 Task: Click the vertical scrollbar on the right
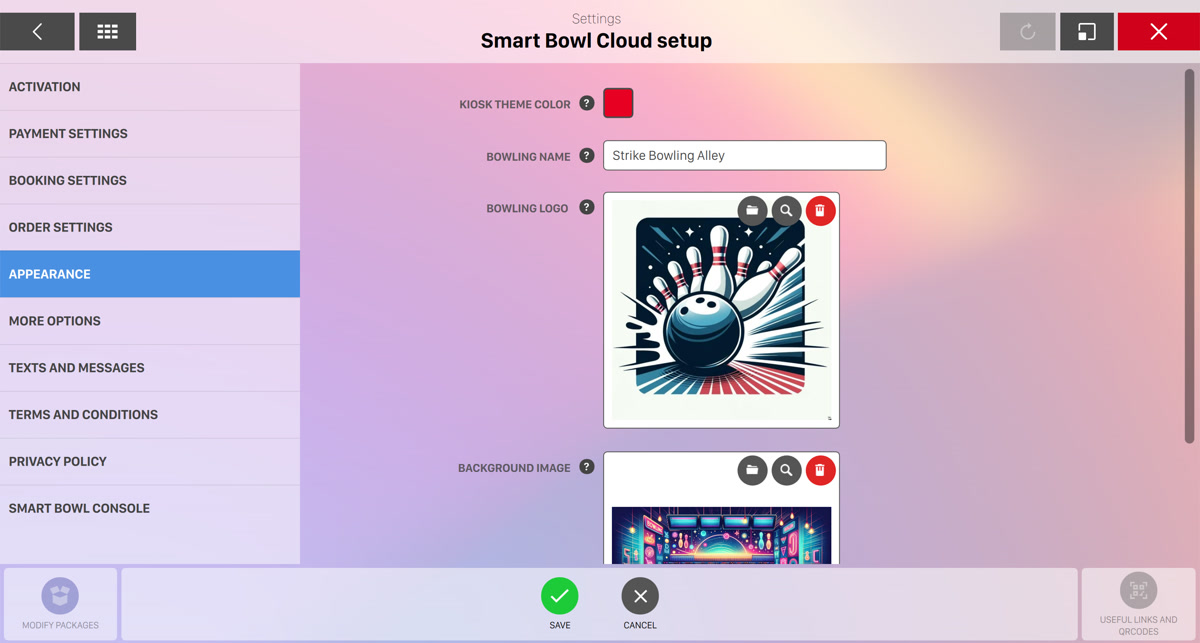[1189, 255]
